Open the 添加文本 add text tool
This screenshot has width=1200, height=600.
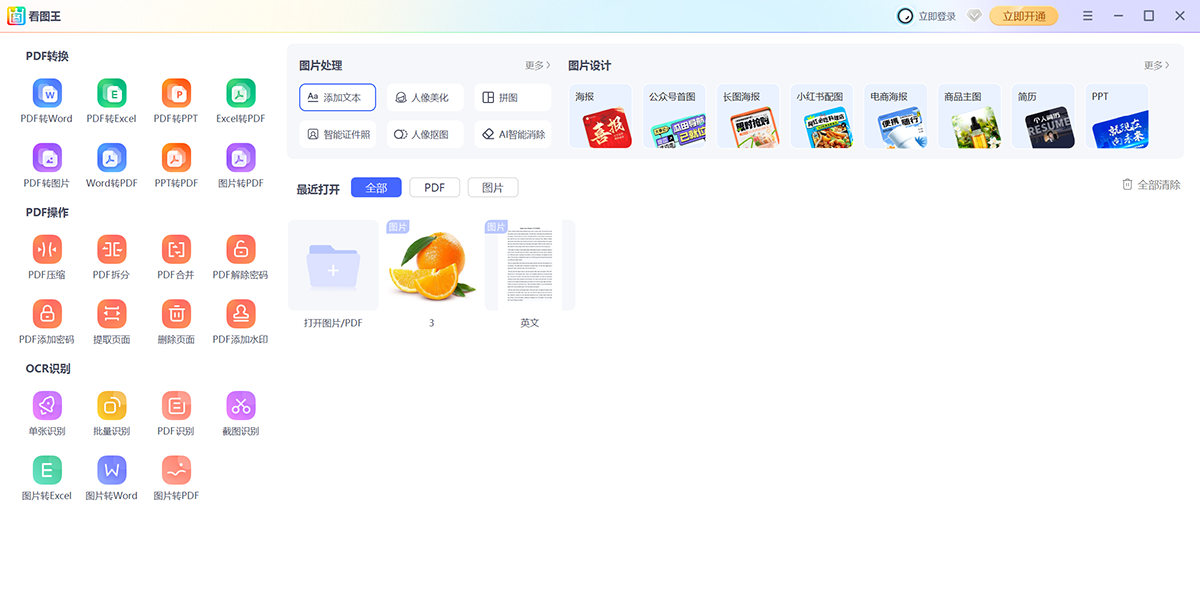point(337,97)
